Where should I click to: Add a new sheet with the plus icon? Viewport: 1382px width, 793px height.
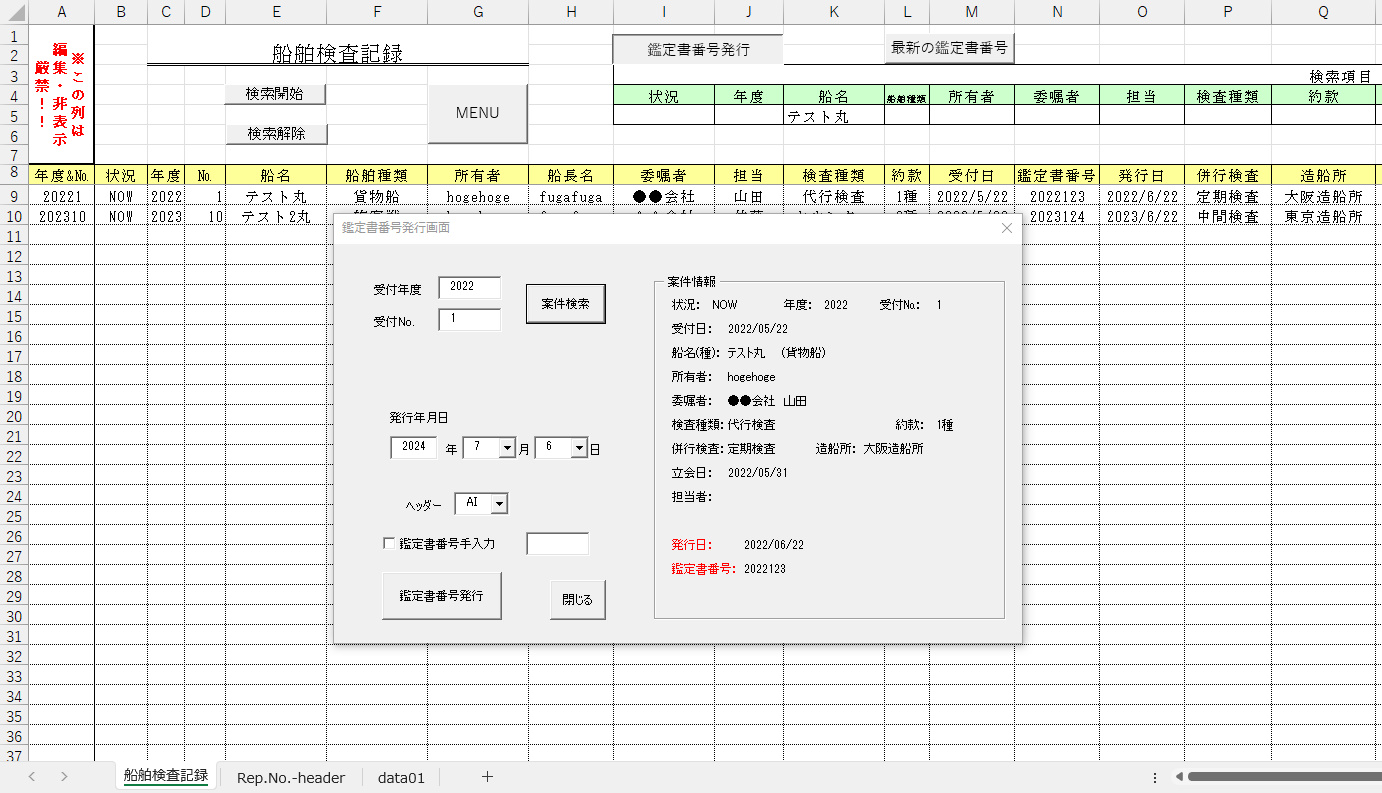pyautogui.click(x=487, y=777)
